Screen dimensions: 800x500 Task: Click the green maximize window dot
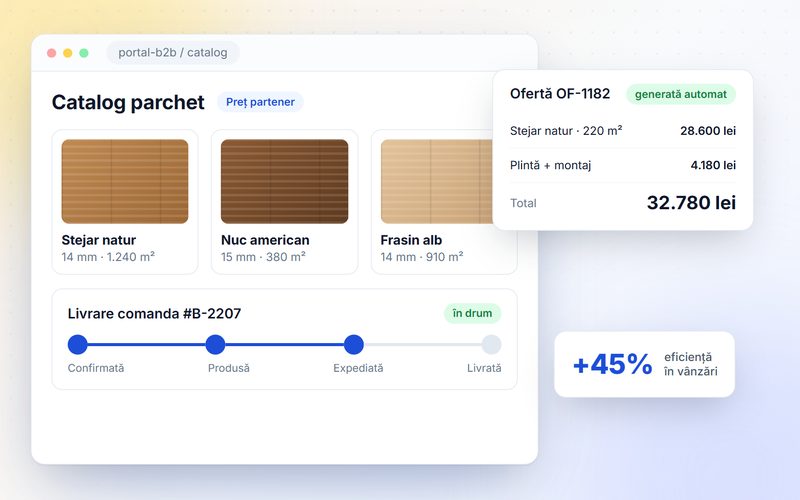coord(84,53)
